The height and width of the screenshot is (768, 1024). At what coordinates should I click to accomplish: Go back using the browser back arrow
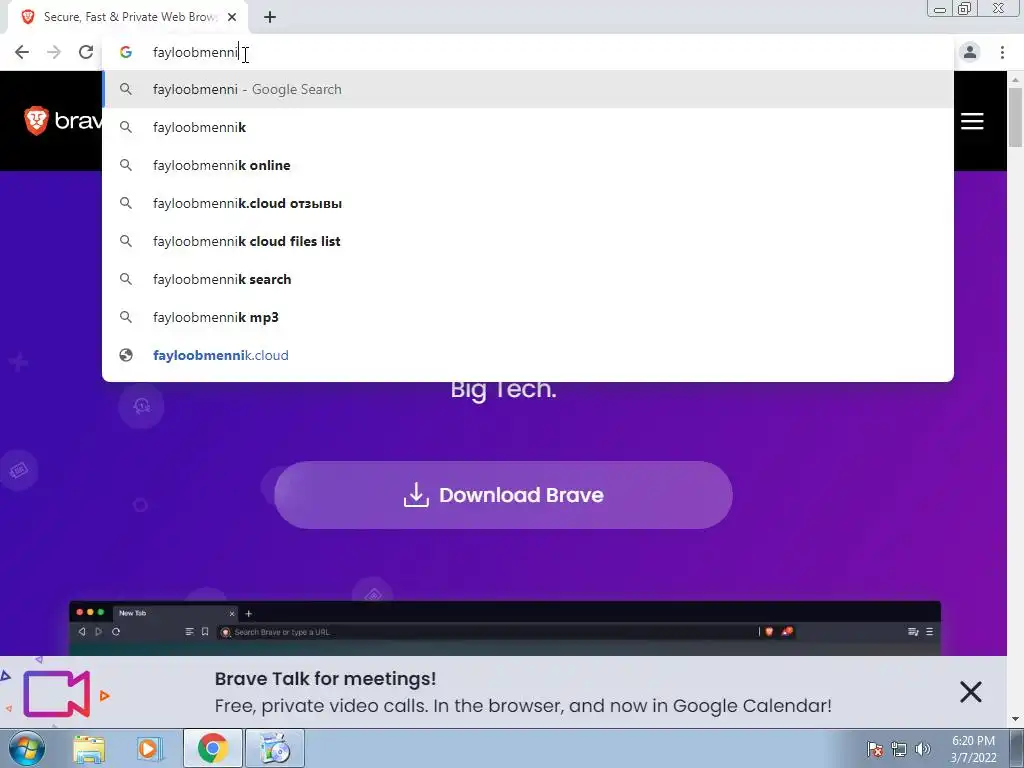(22, 52)
